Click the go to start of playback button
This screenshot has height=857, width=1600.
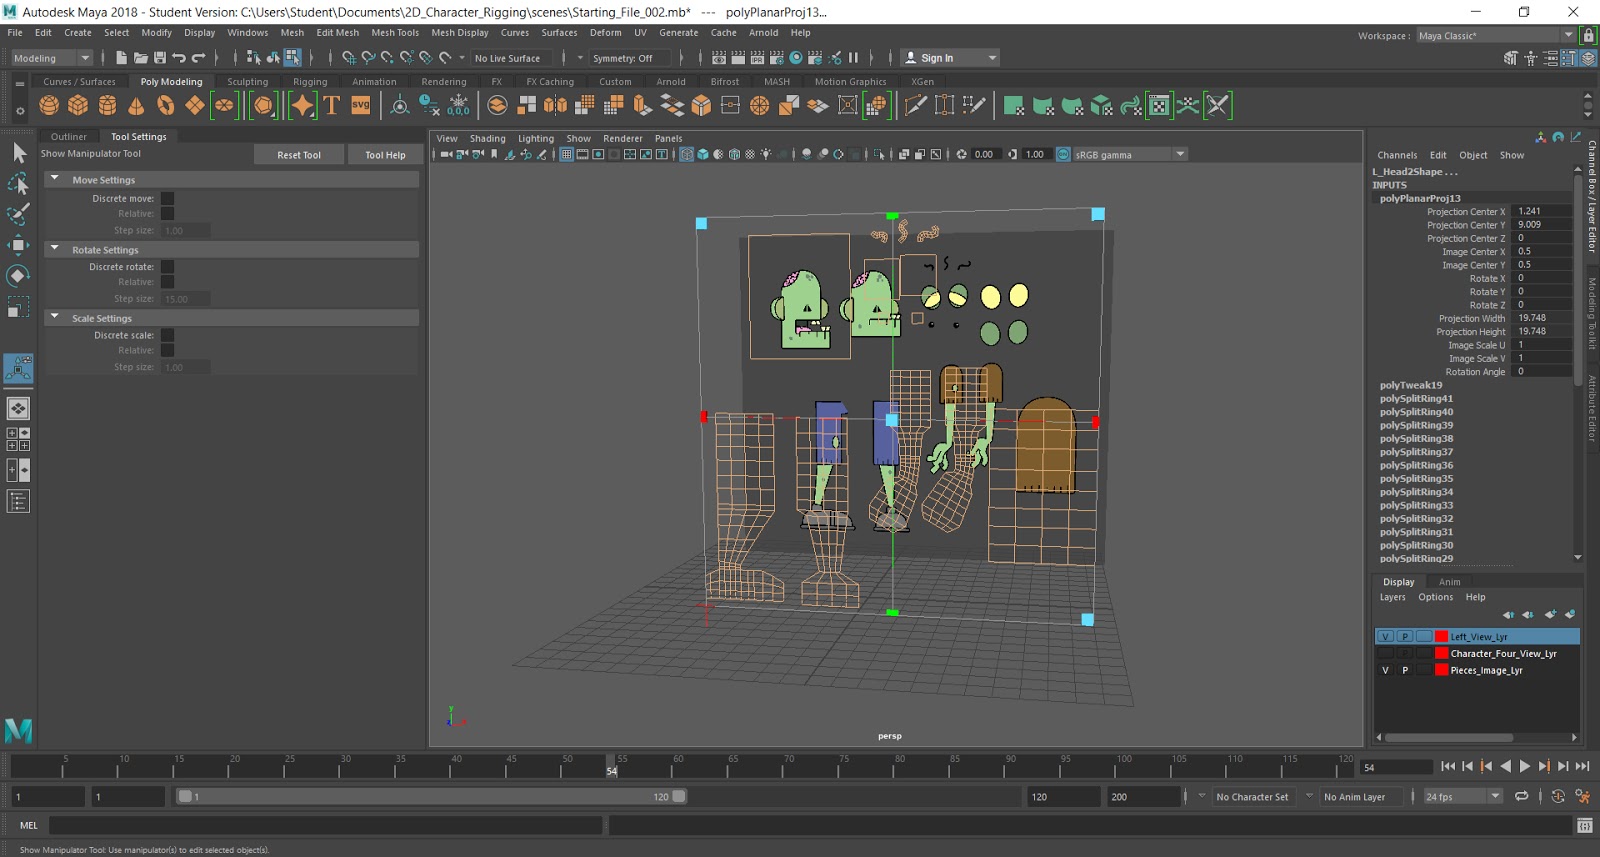point(1448,767)
